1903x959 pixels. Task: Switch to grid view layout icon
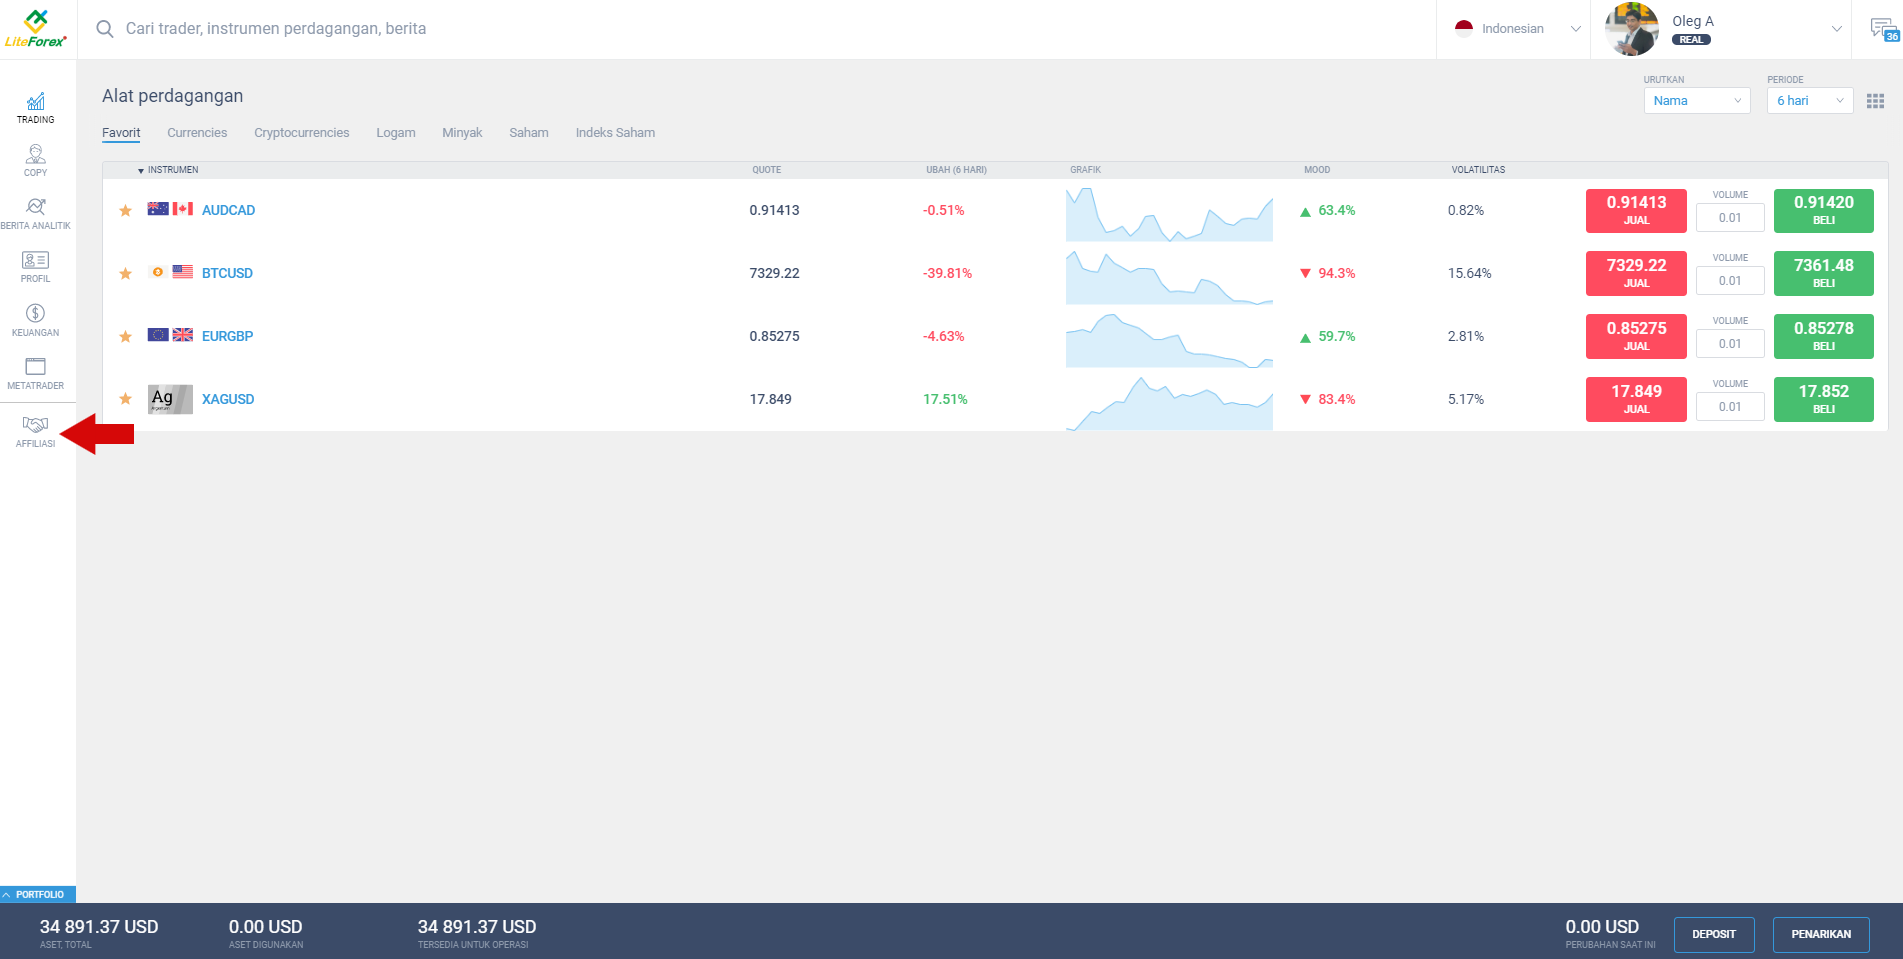[x=1875, y=101]
